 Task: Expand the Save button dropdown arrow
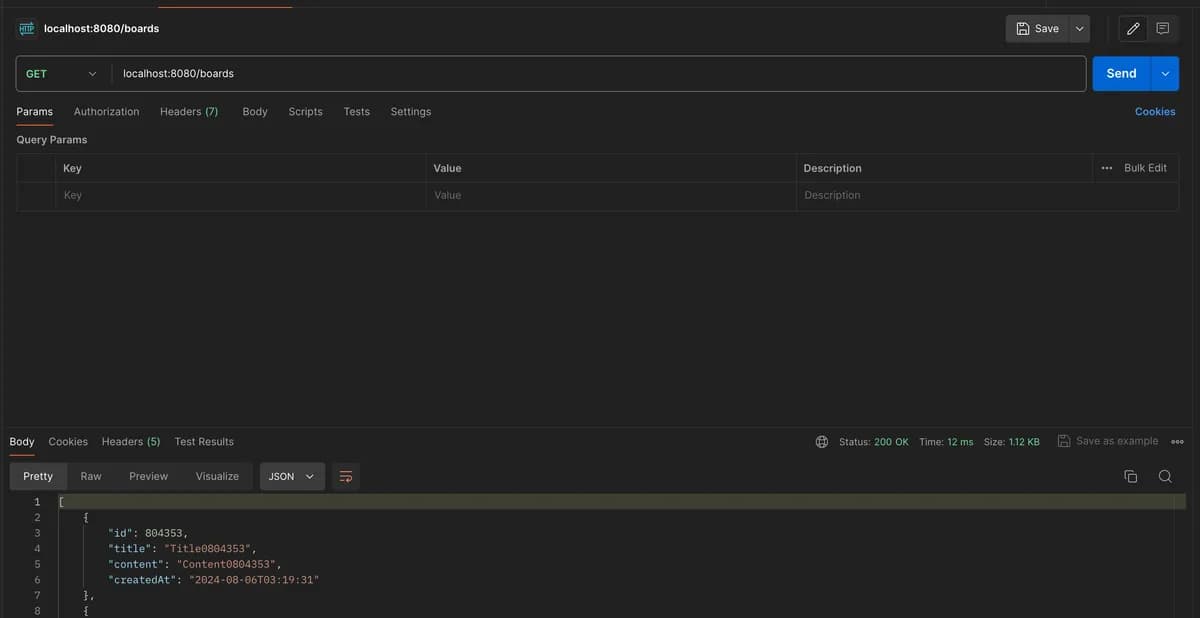click(1079, 29)
